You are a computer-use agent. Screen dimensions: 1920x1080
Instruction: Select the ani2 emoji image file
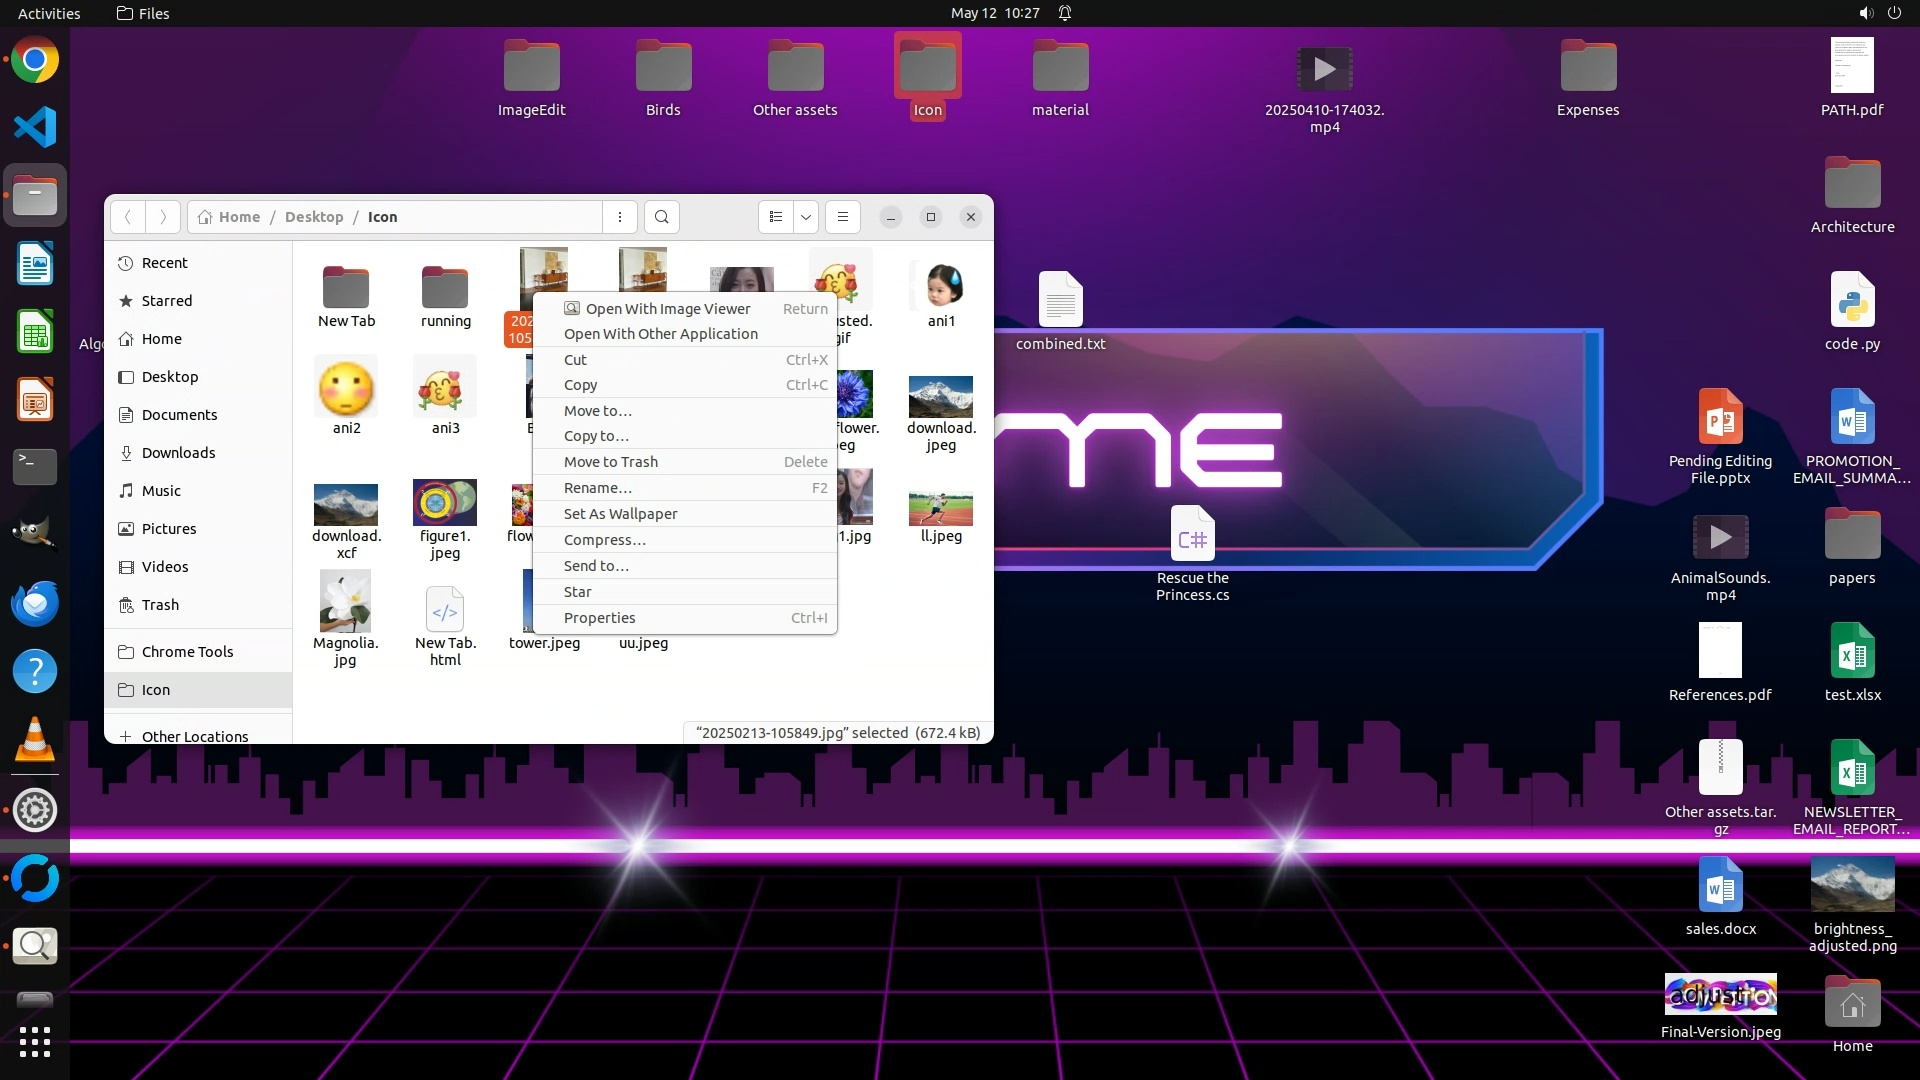(346, 389)
